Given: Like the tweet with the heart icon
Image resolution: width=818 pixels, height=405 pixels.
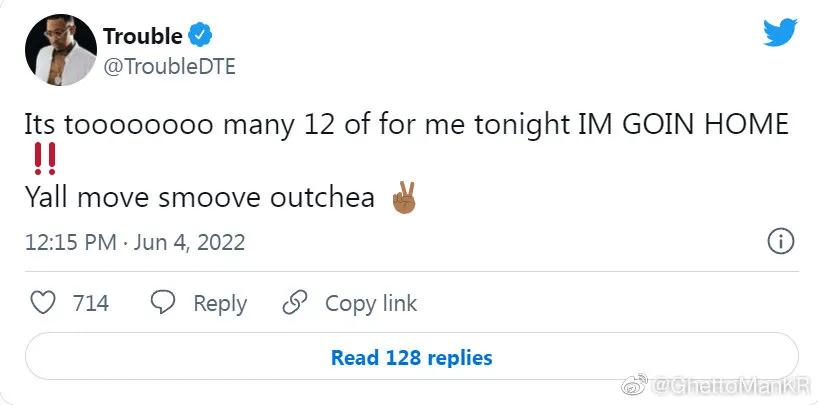Looking at the screenshot, I should [42, 303].
